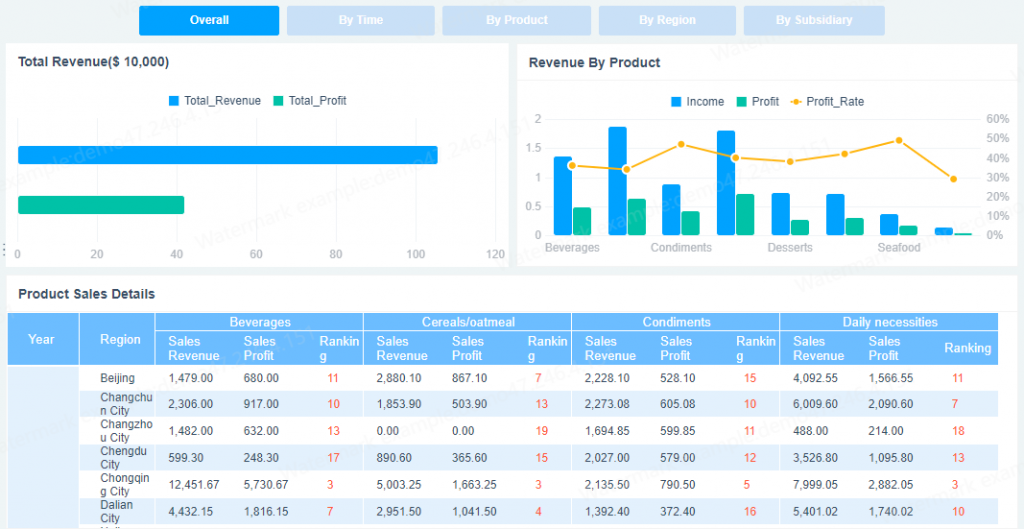
Task: Select the Profit_Rate point above Desserts
Action: 790,161
